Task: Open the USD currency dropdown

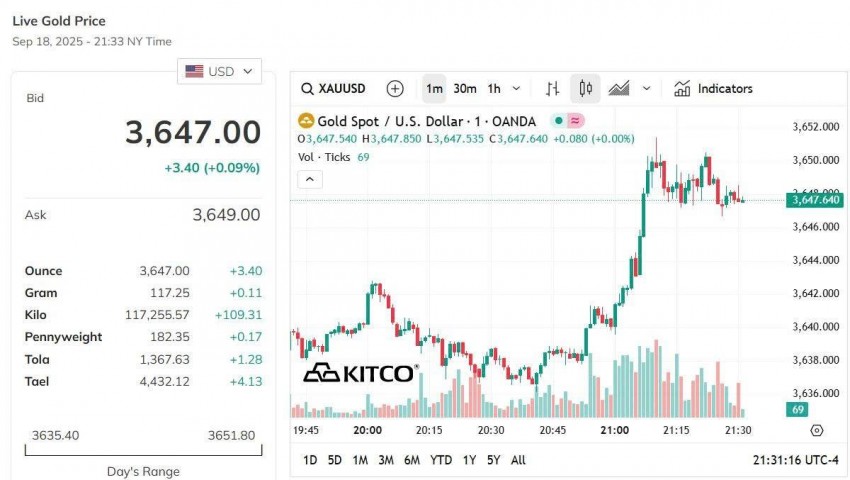Action: point(220,71)
